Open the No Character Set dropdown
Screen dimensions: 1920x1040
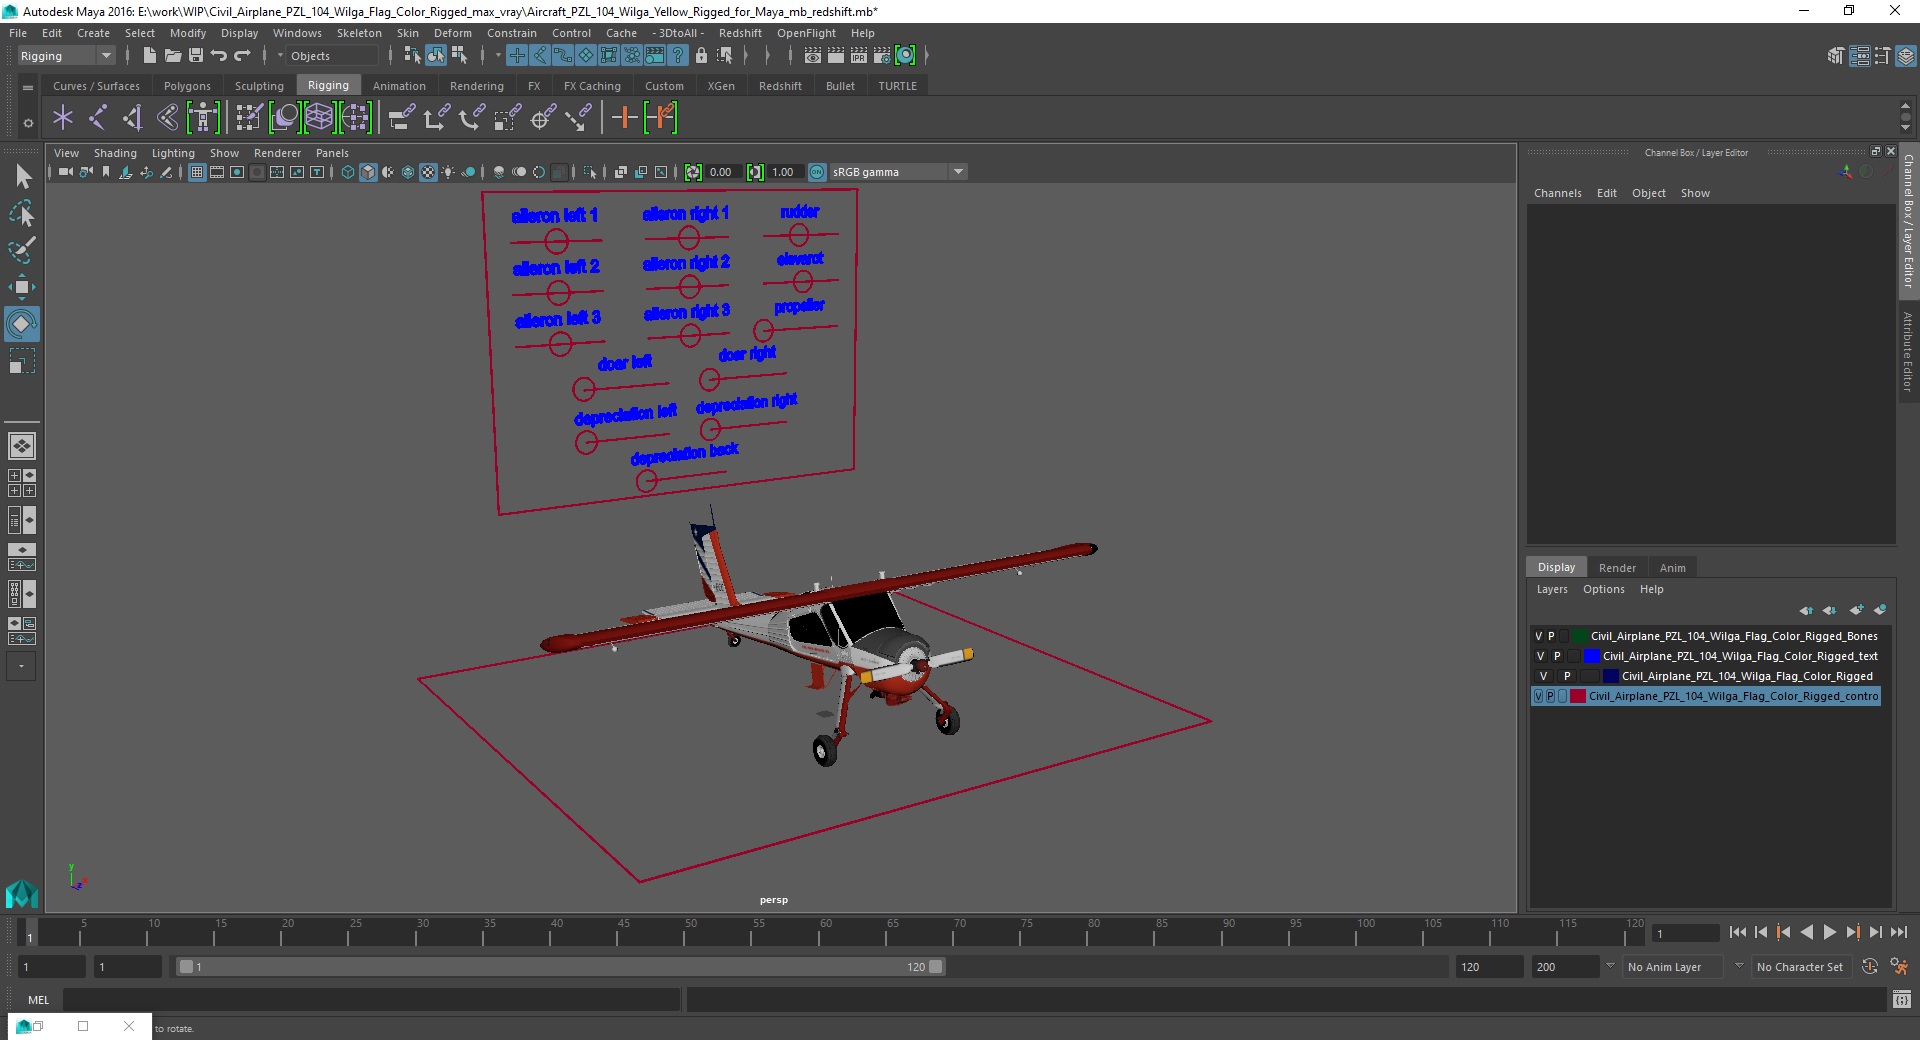1800,967
